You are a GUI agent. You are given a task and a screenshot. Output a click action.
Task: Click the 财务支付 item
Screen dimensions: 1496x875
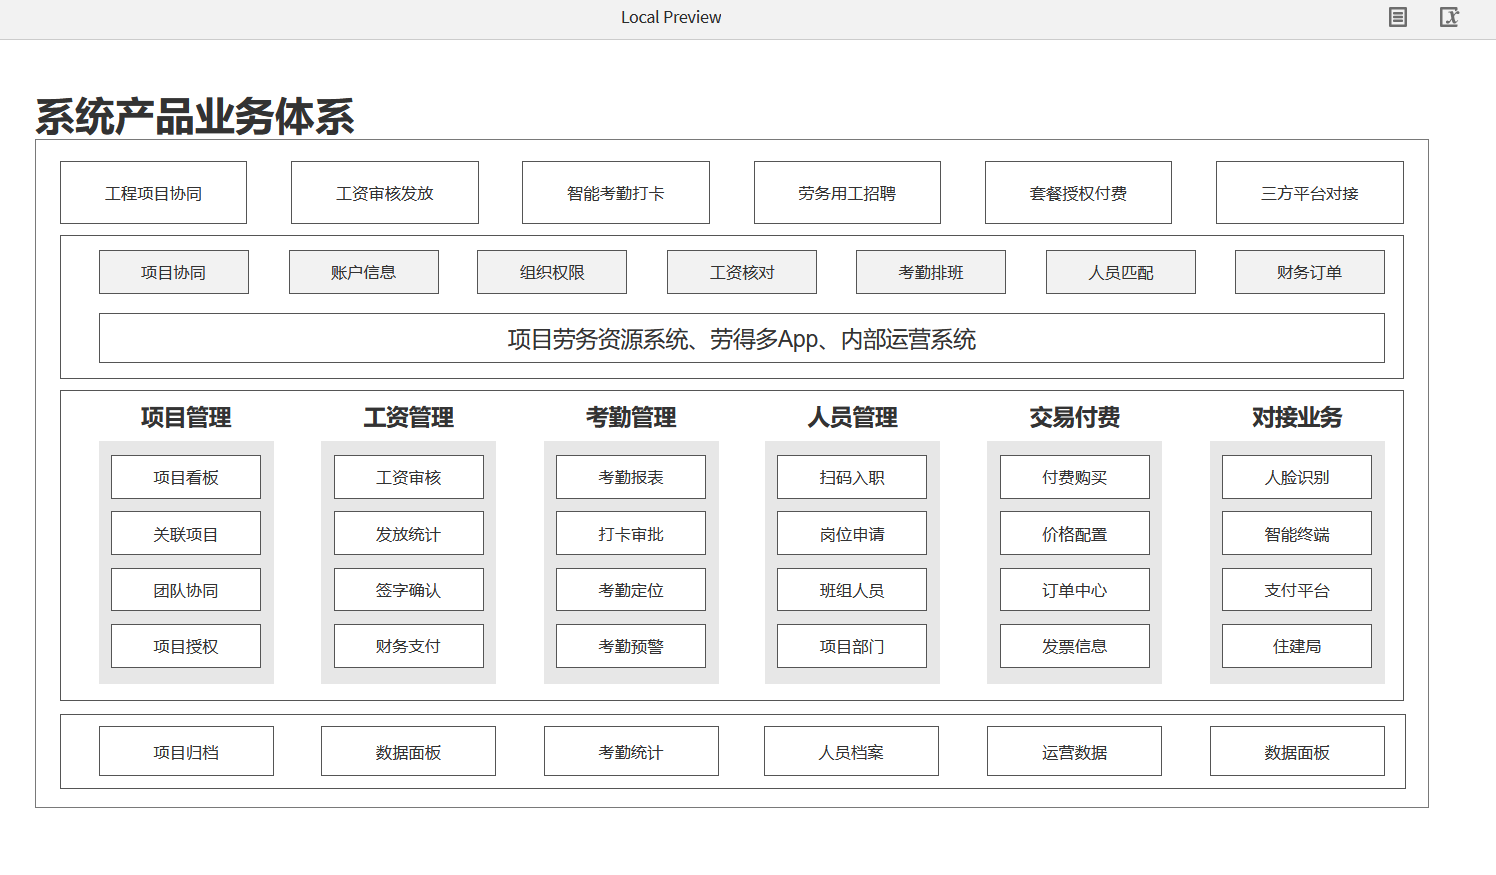[409, 646]
